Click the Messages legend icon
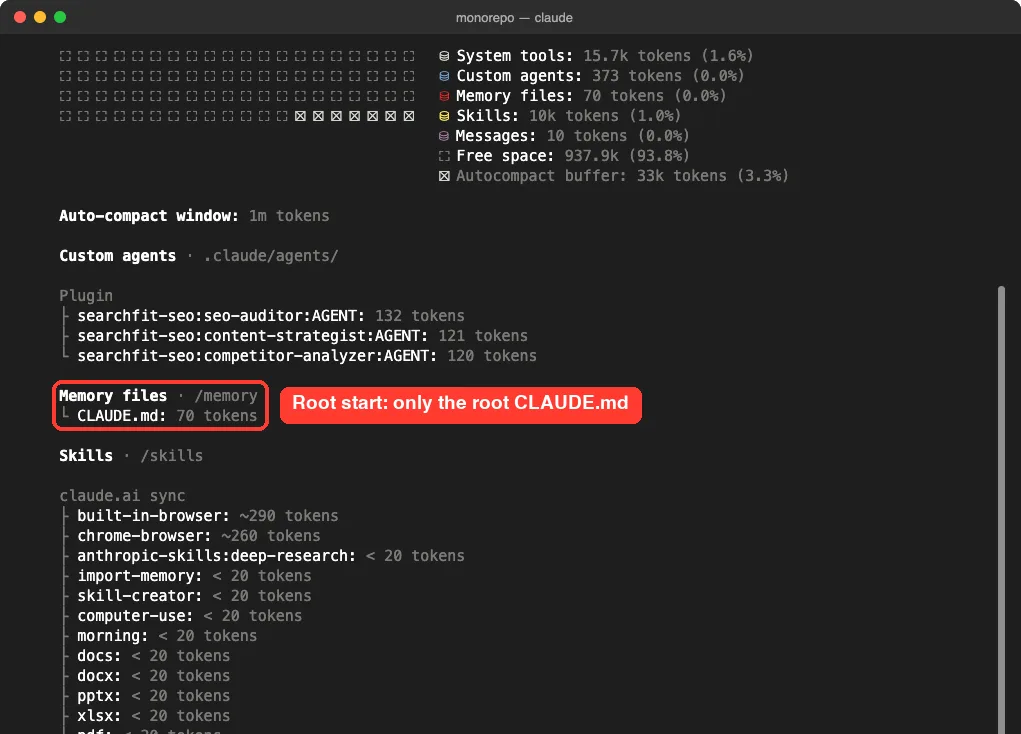1021x734 pixels. point(444,136)
